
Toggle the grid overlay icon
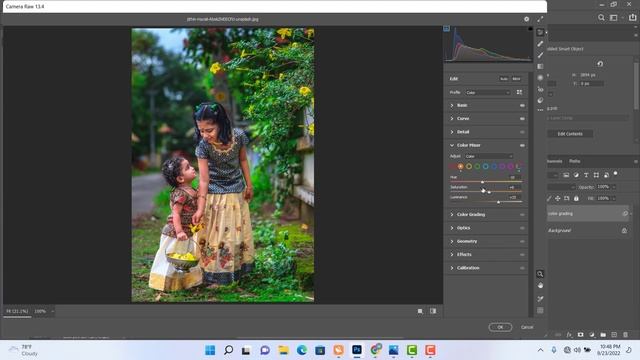click(540, 310)
